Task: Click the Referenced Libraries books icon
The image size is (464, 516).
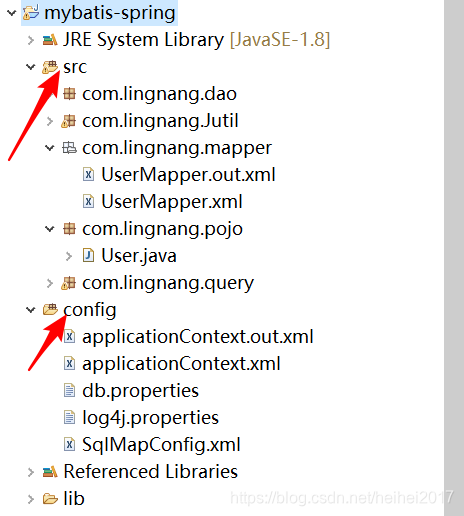Action: click(x=50, y=472)
